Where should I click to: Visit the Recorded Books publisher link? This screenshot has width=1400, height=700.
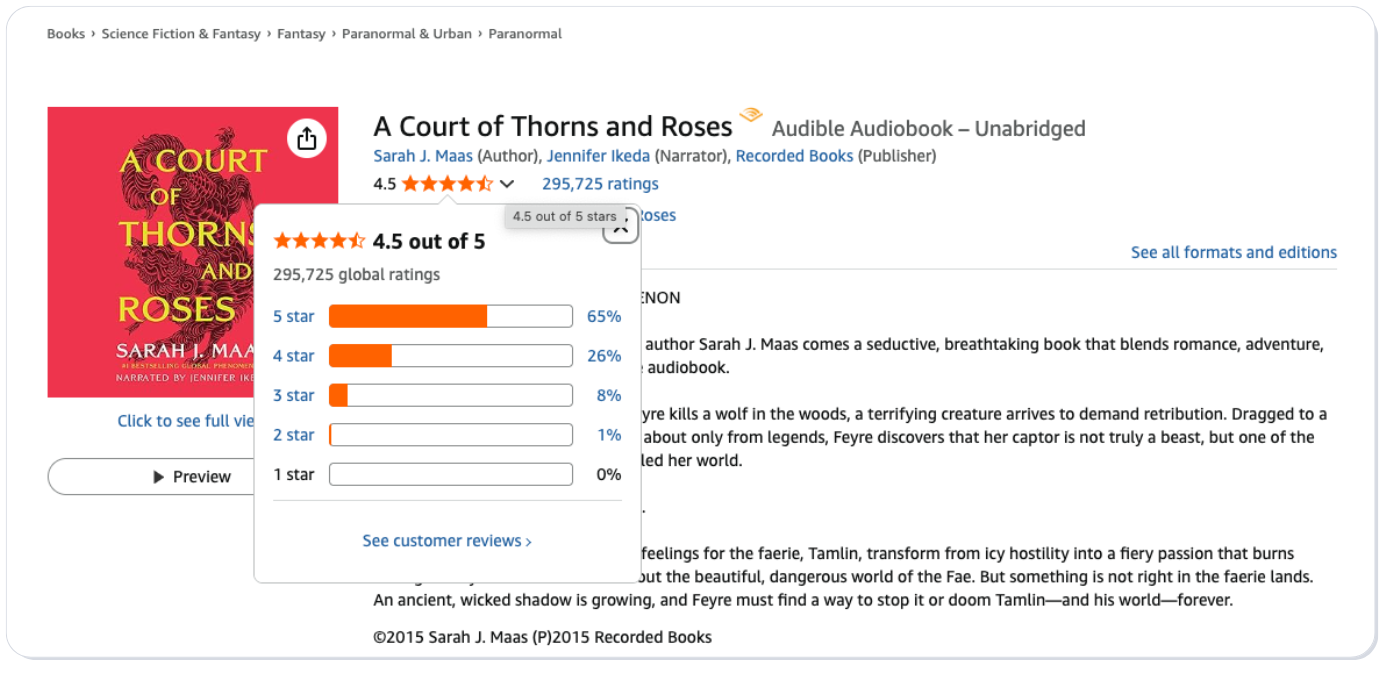click(x=794, y=156)
